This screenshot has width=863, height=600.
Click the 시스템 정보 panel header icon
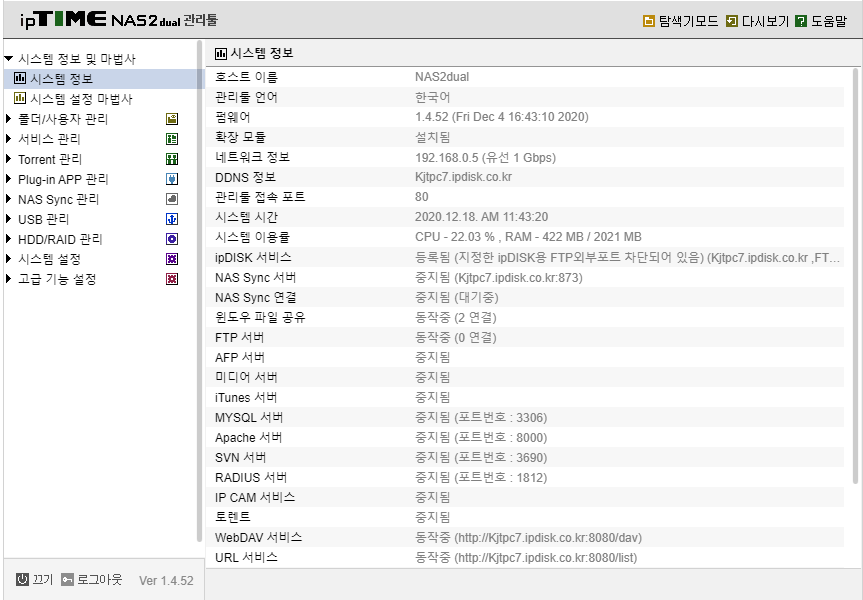point(221,53)
